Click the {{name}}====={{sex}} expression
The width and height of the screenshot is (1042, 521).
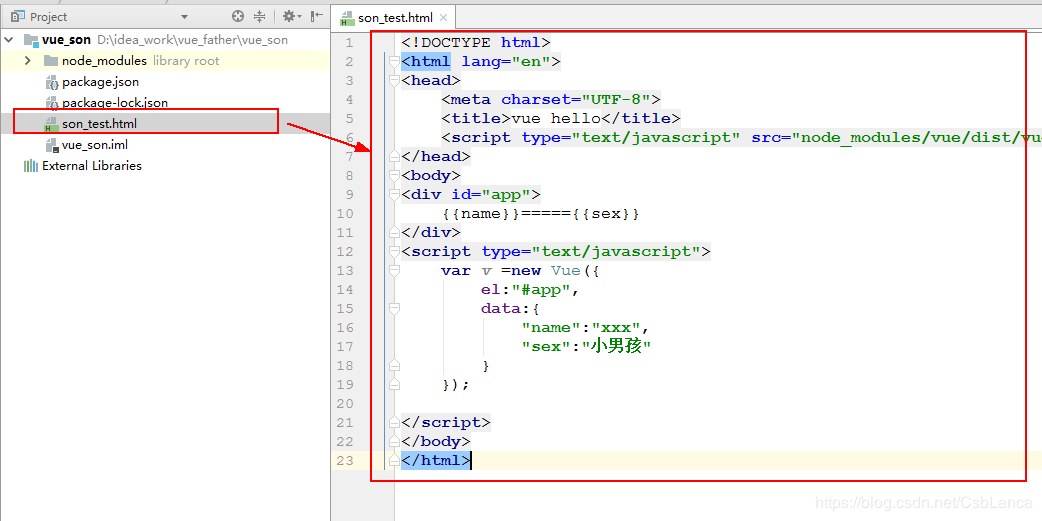pos(540,214)
